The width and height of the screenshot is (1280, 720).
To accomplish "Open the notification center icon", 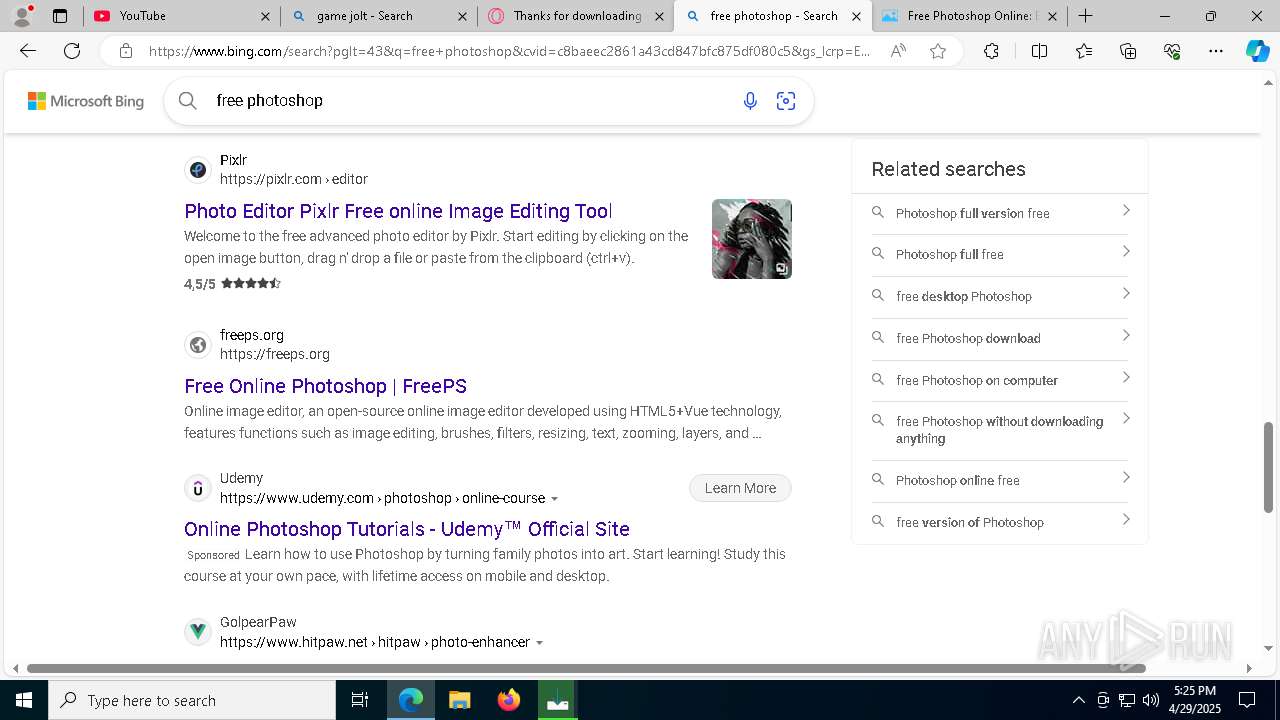I will pos(1247,700).
